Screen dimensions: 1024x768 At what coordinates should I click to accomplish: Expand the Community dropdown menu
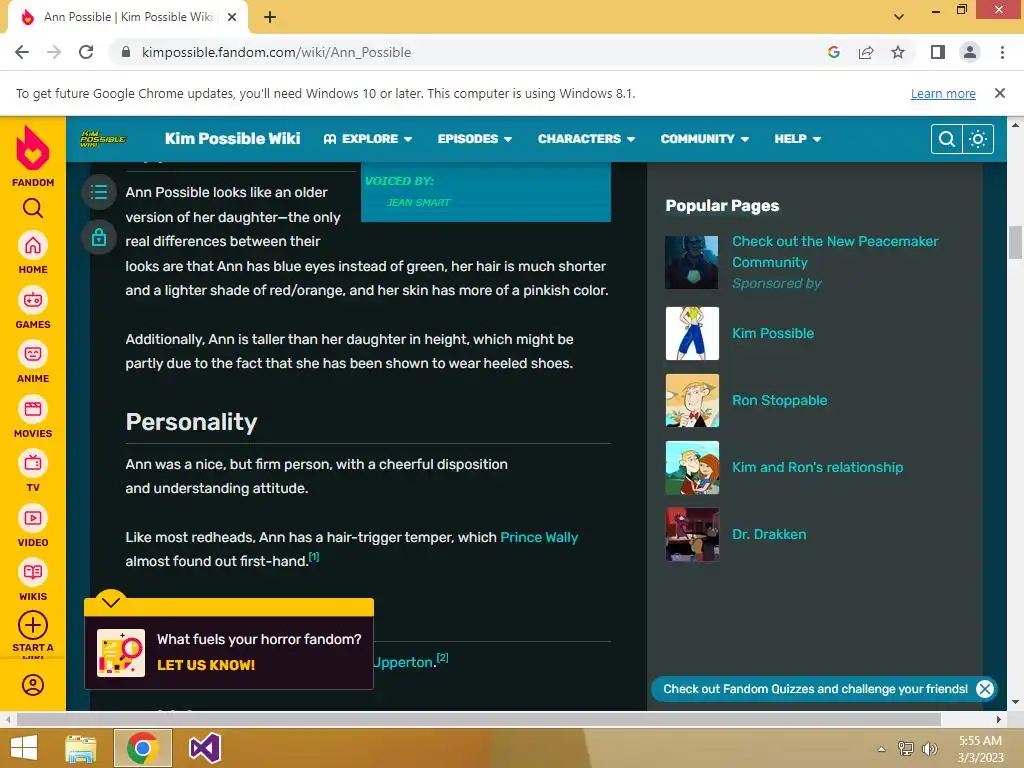coord(705,138)
